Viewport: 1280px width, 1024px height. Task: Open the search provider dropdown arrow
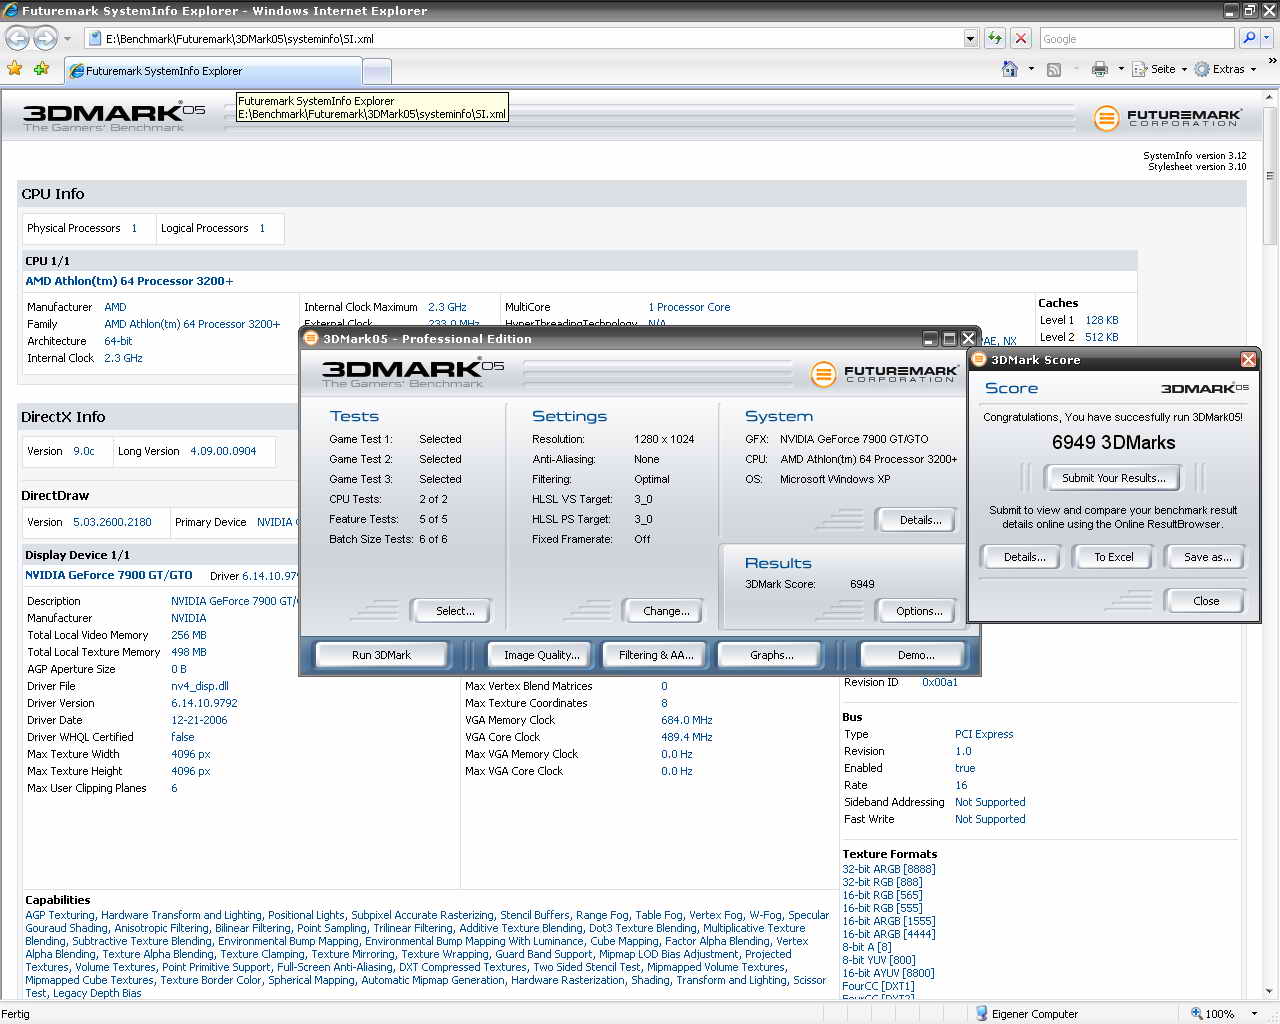tap(1266, 38)
